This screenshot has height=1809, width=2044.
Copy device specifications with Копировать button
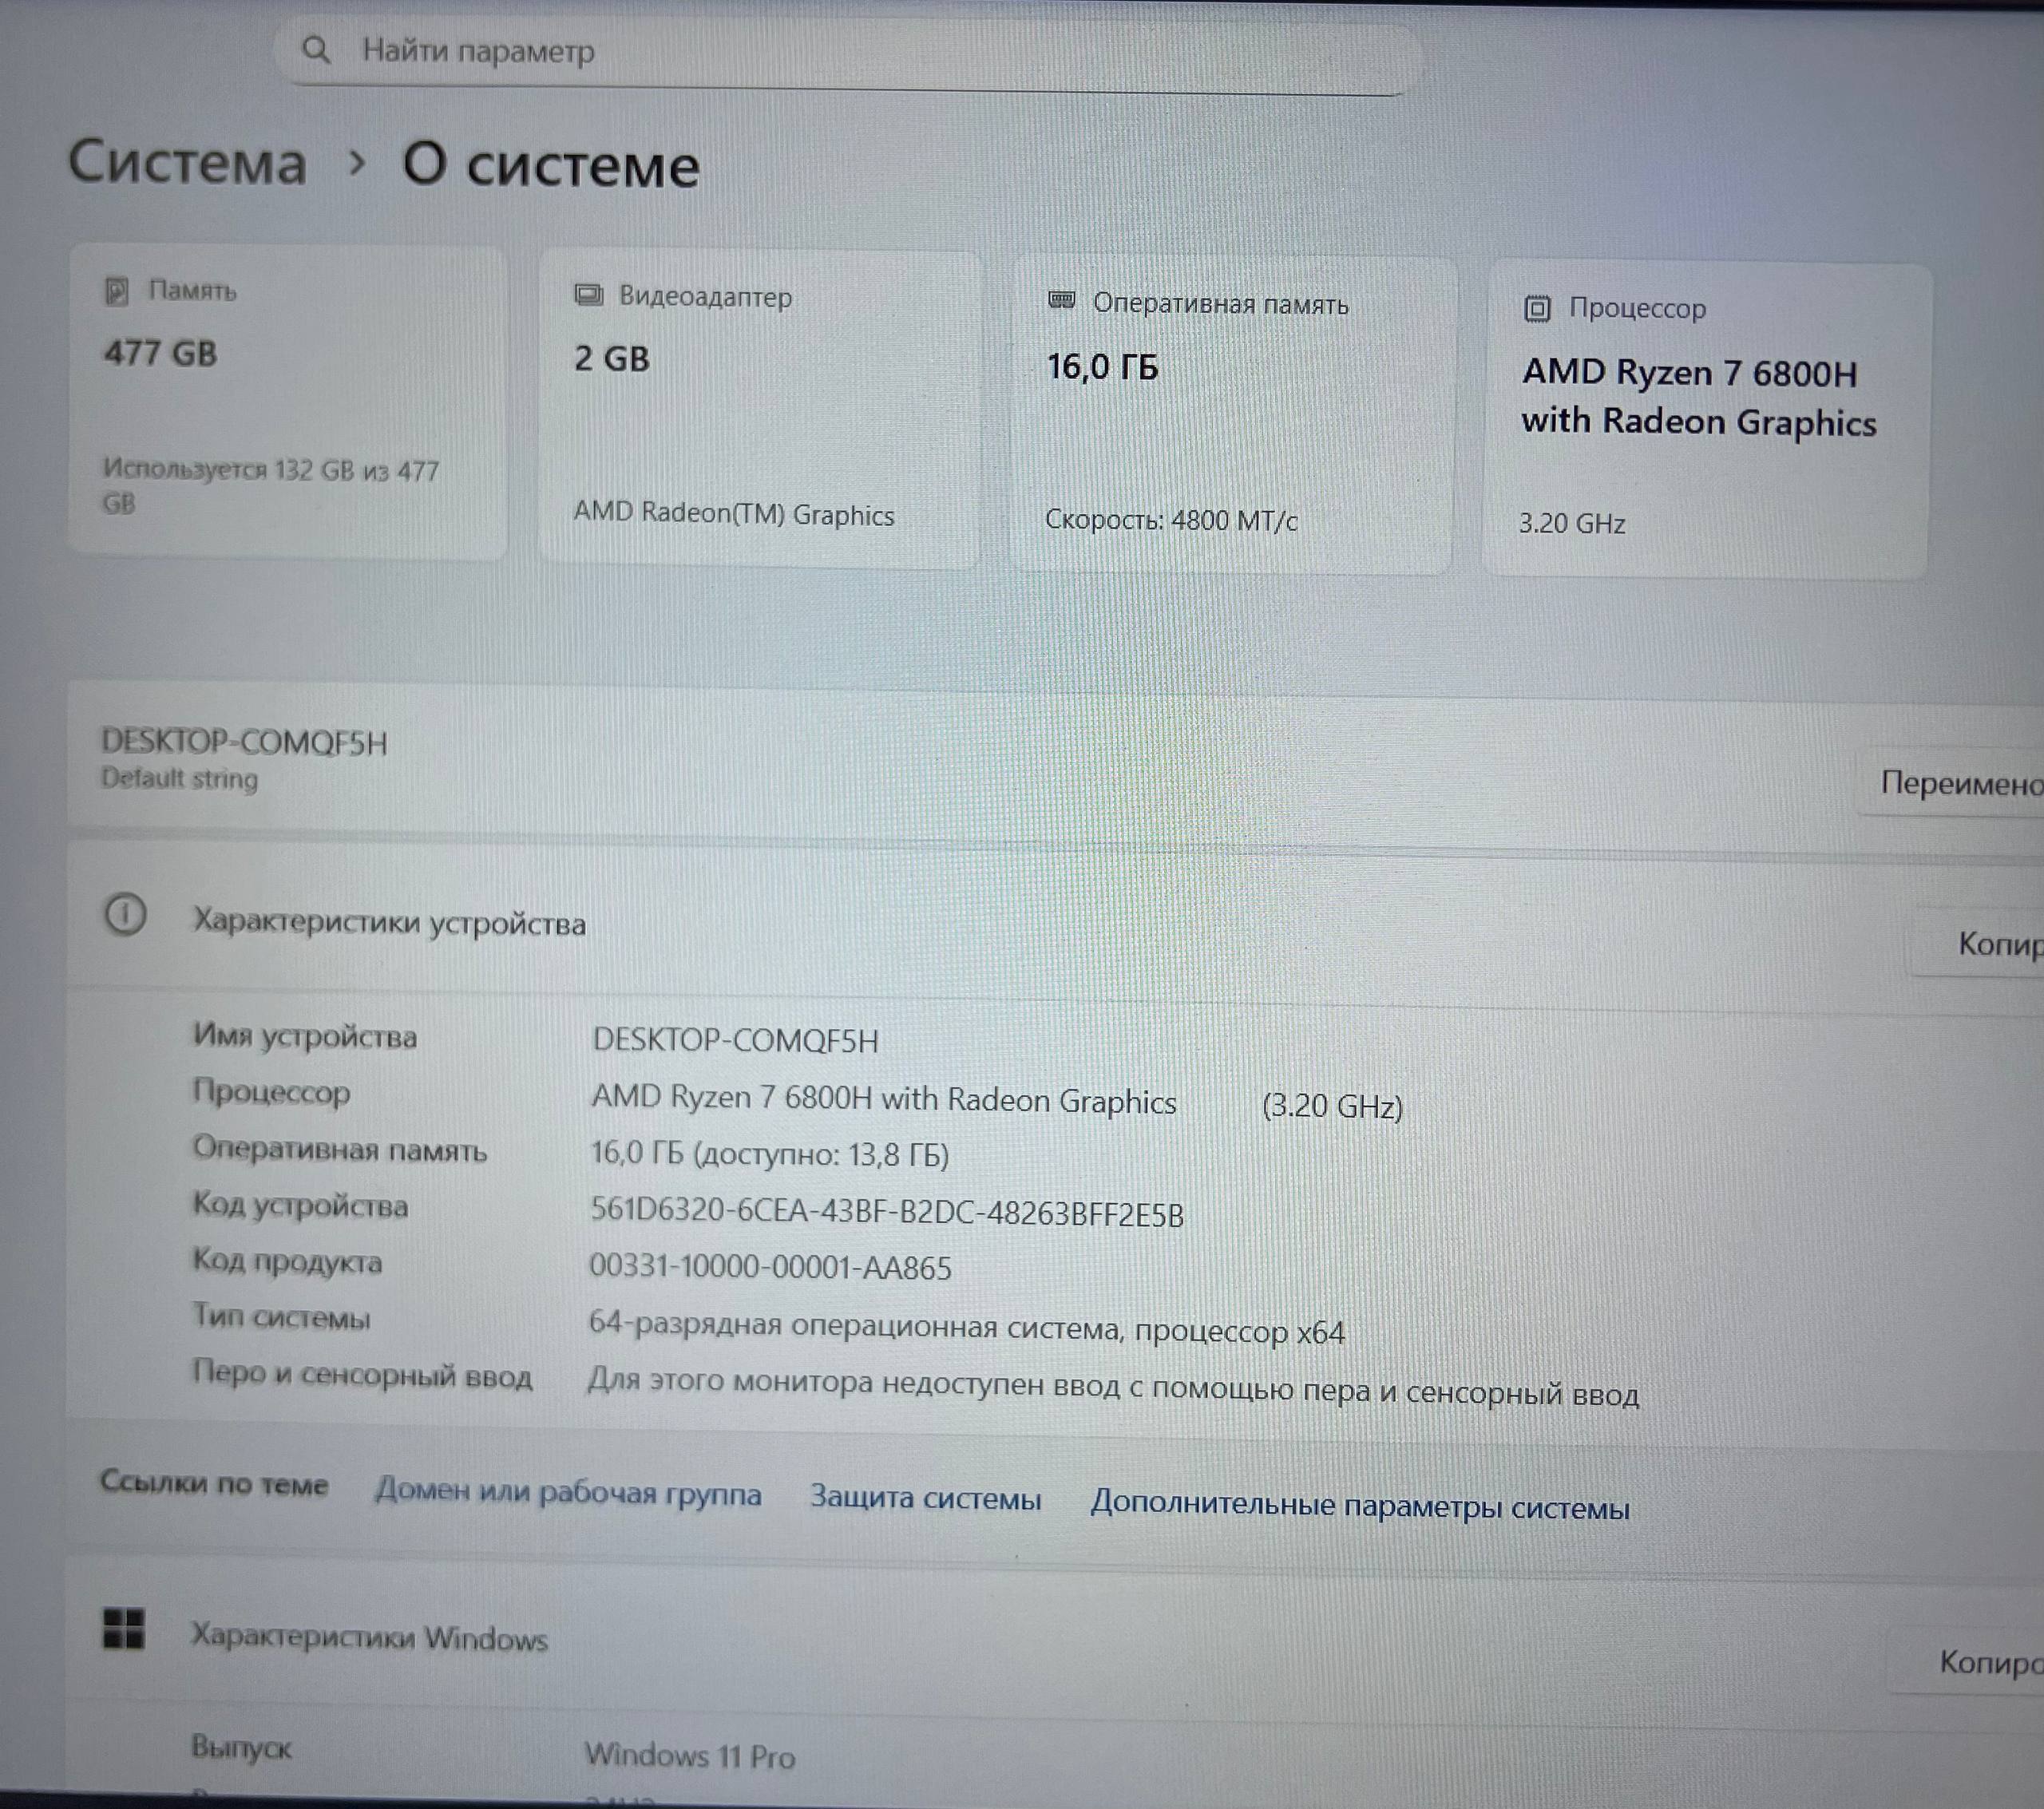click(x=1979, y=942)
